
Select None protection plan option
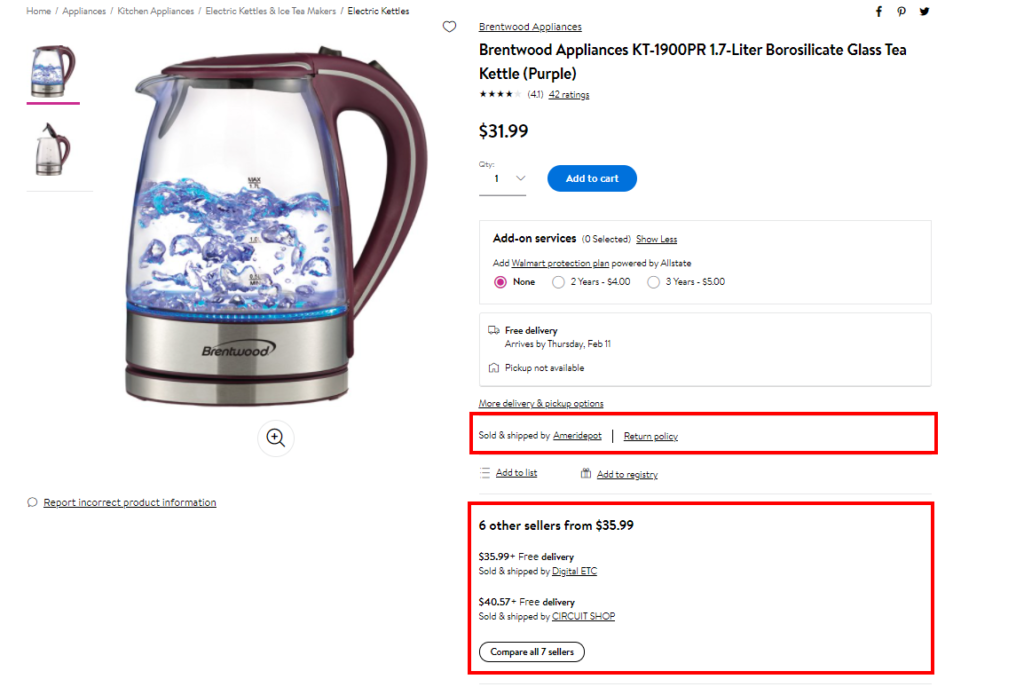coord(500,282)
